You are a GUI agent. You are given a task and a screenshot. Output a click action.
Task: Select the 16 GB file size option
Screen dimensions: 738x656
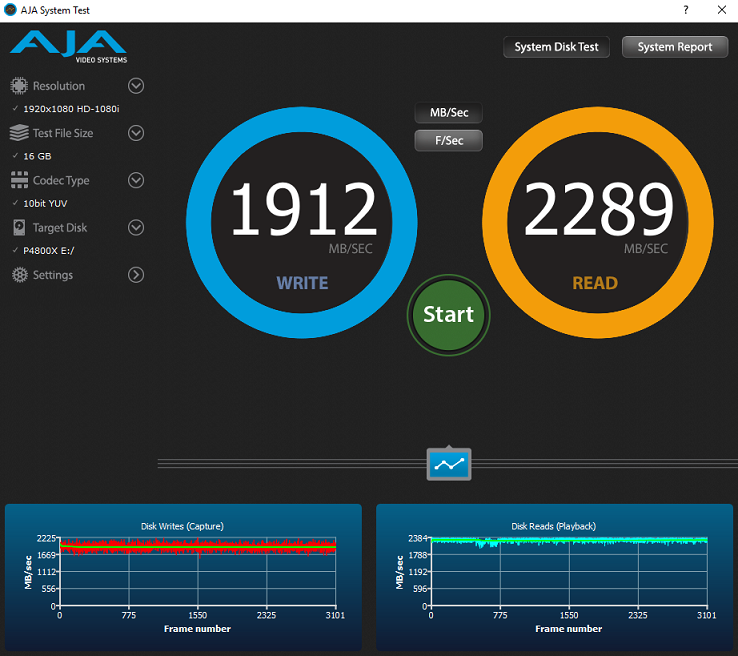(37, 156)
